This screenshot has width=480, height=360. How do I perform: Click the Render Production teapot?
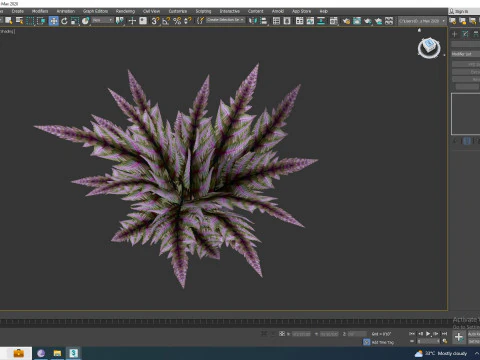point(368,21)
